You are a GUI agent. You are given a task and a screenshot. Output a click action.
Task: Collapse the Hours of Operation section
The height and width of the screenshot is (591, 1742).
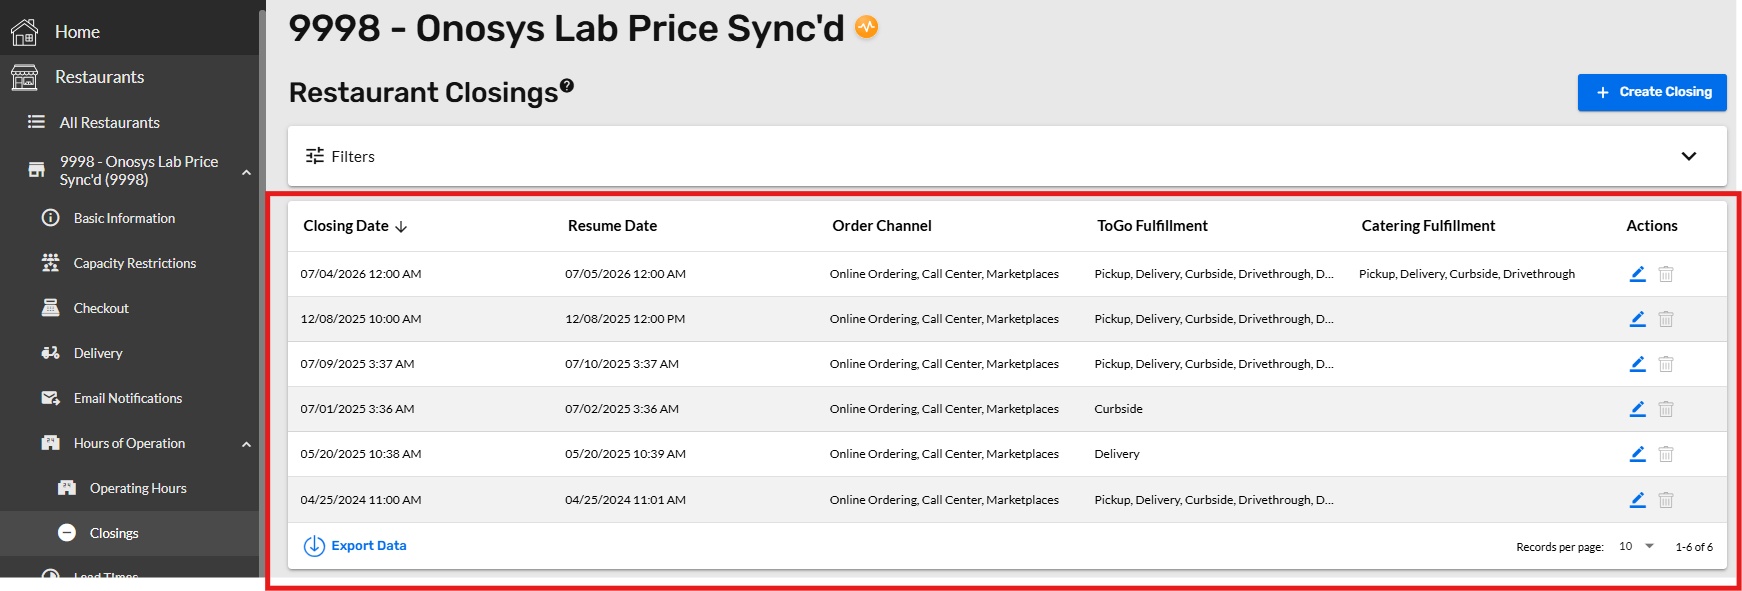point(246,444)
